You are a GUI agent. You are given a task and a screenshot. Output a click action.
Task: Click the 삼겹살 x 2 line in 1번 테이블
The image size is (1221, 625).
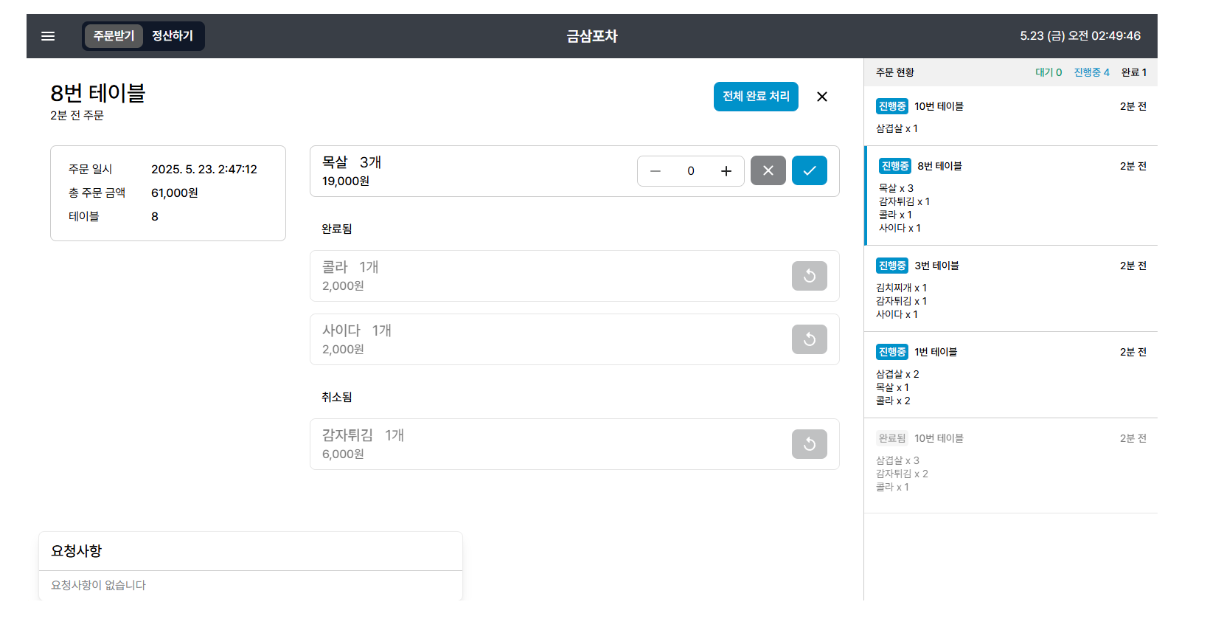click(897, 374)
